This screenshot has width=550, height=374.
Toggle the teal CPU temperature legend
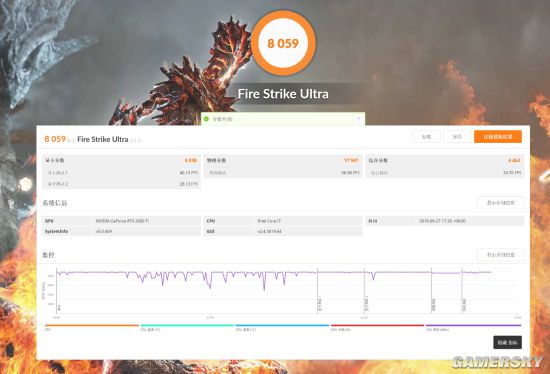pyautogui.click(x=187, y=327)
